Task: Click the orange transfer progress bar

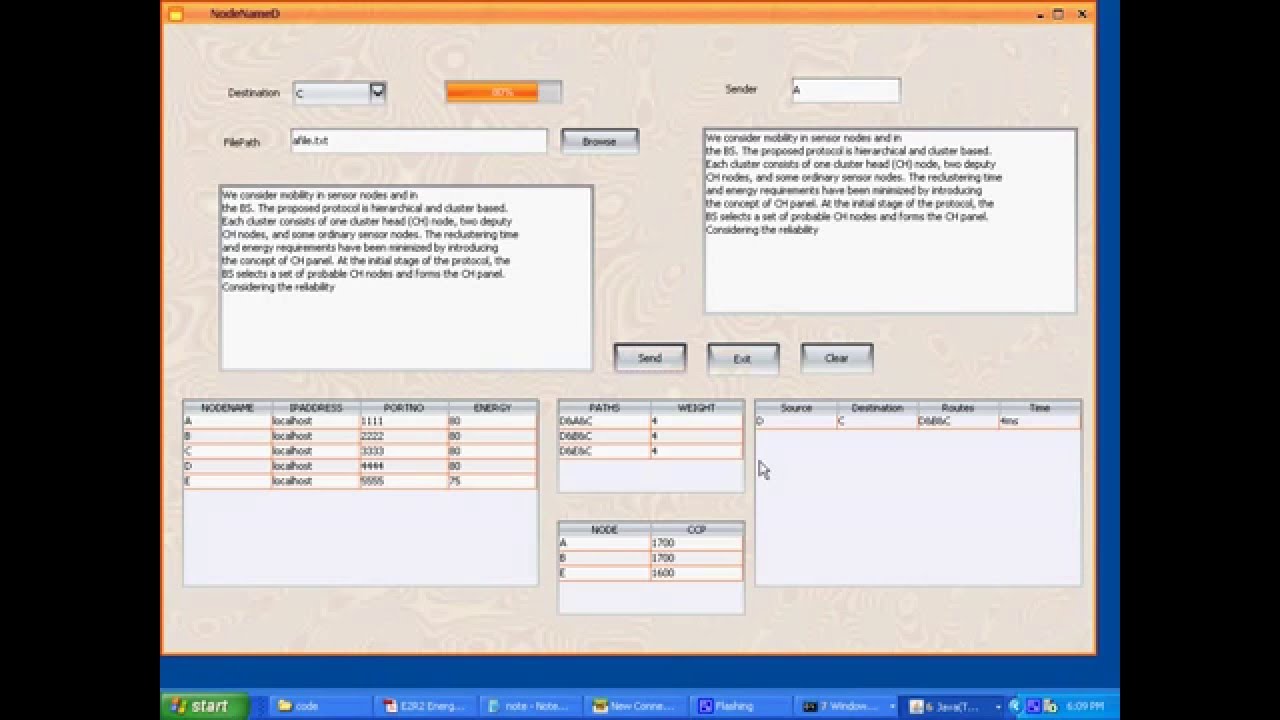Action: click(x=503, y=92)
